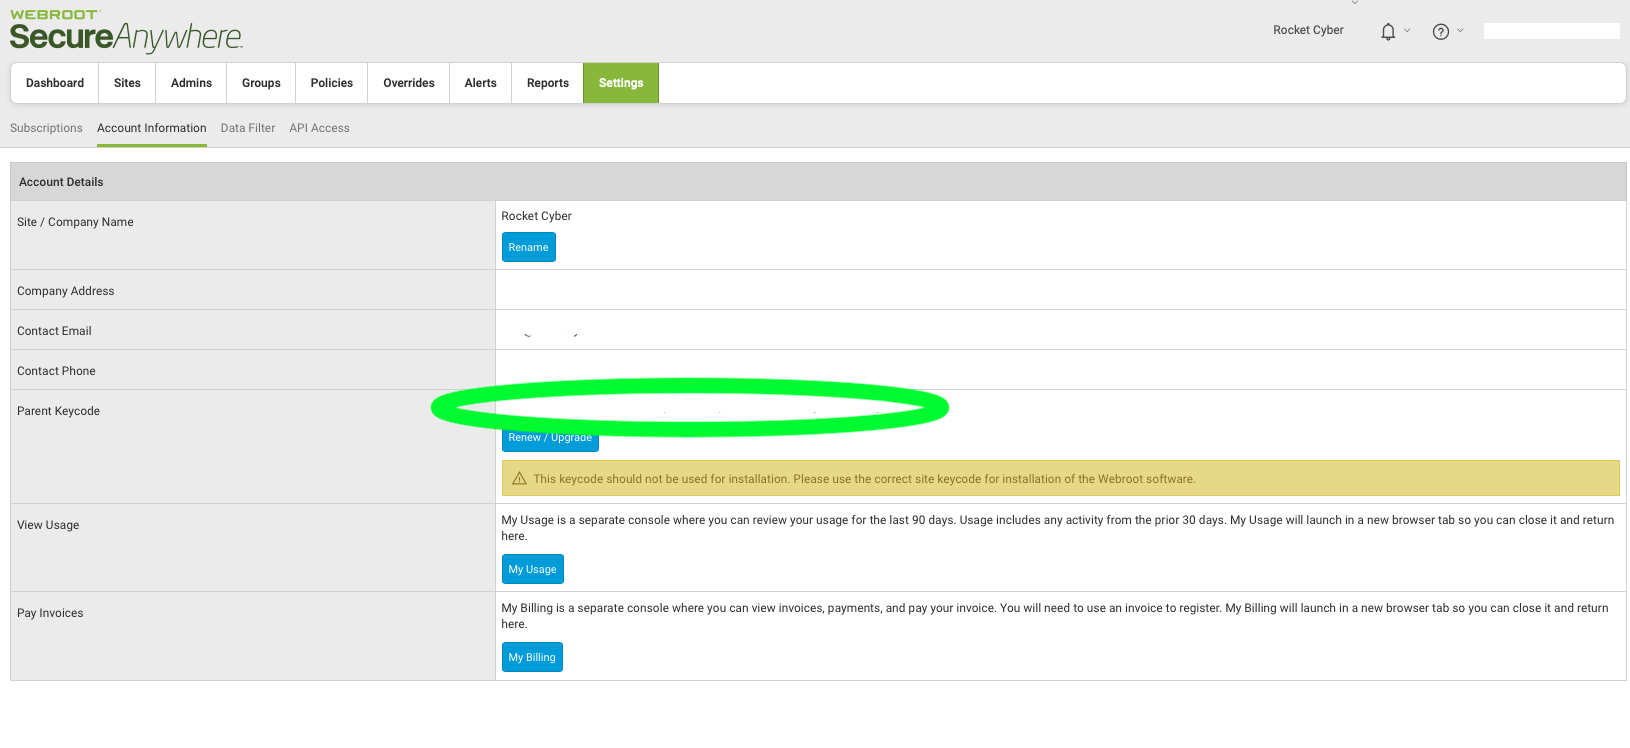
Task: Open the Groups tab
Action: coord(261,83)
